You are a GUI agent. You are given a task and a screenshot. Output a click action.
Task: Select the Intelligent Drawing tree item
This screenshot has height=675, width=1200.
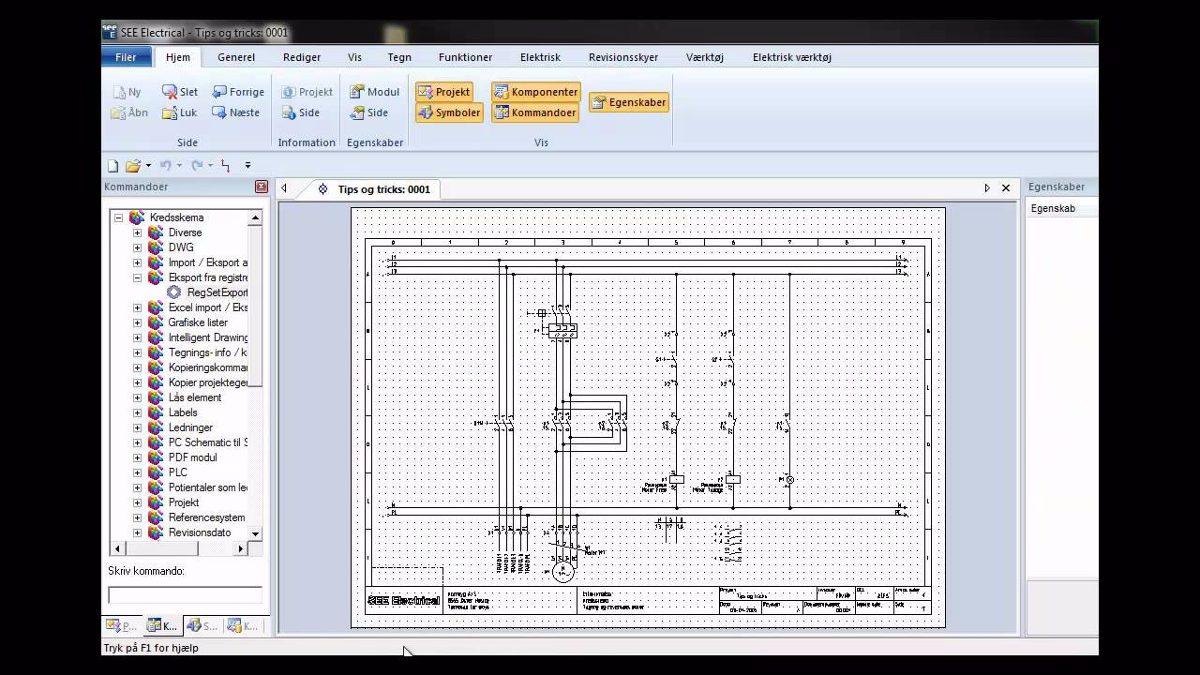[208, 337]
